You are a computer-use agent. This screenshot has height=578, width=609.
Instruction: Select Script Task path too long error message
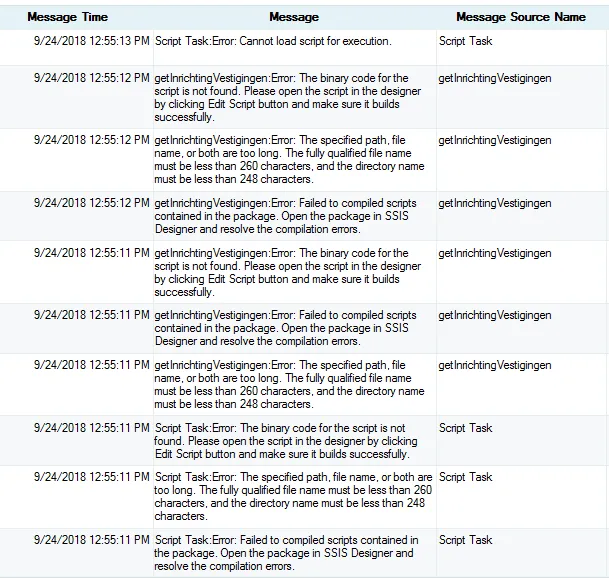tap(293, 496)
